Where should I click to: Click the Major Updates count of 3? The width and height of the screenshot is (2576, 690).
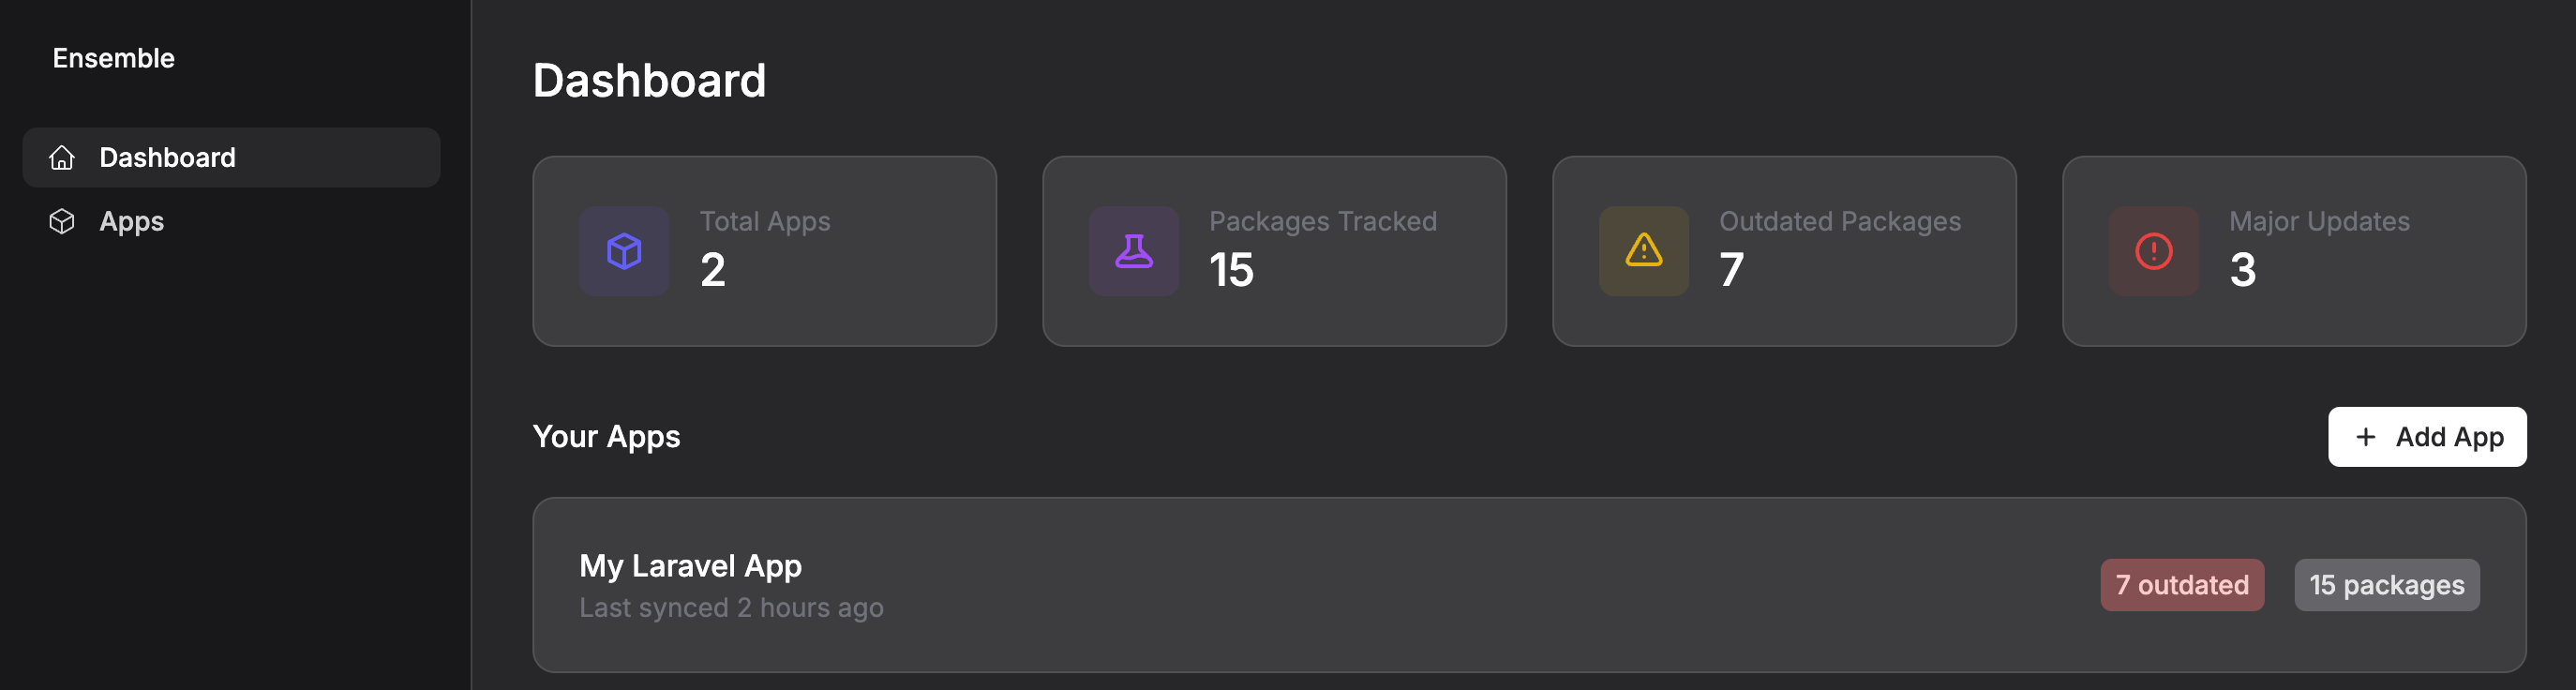pyautogui.click(x=2245, y=268)
